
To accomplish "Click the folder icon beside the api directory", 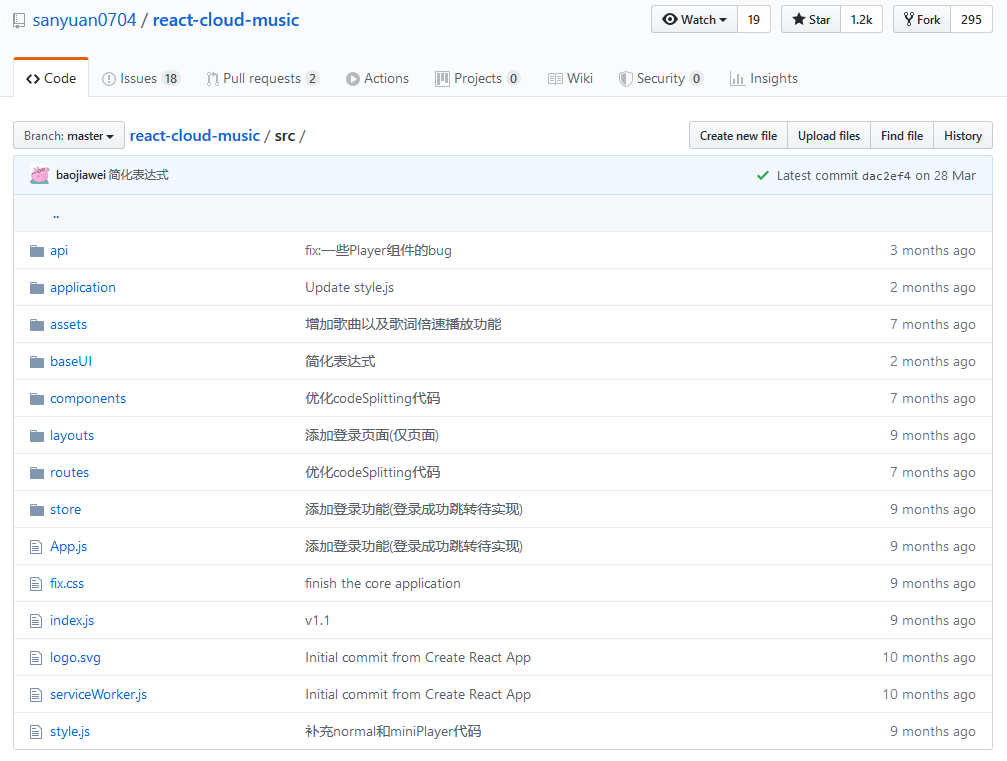I will click(x=36, y=250).
